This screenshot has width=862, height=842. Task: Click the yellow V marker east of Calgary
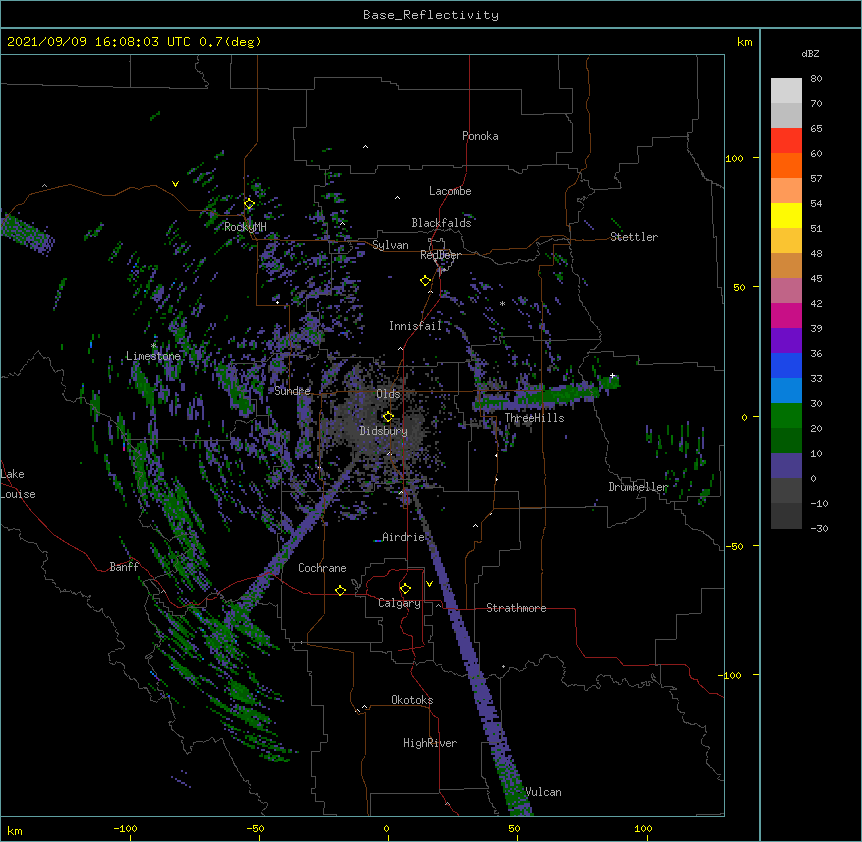pos(429,584)
